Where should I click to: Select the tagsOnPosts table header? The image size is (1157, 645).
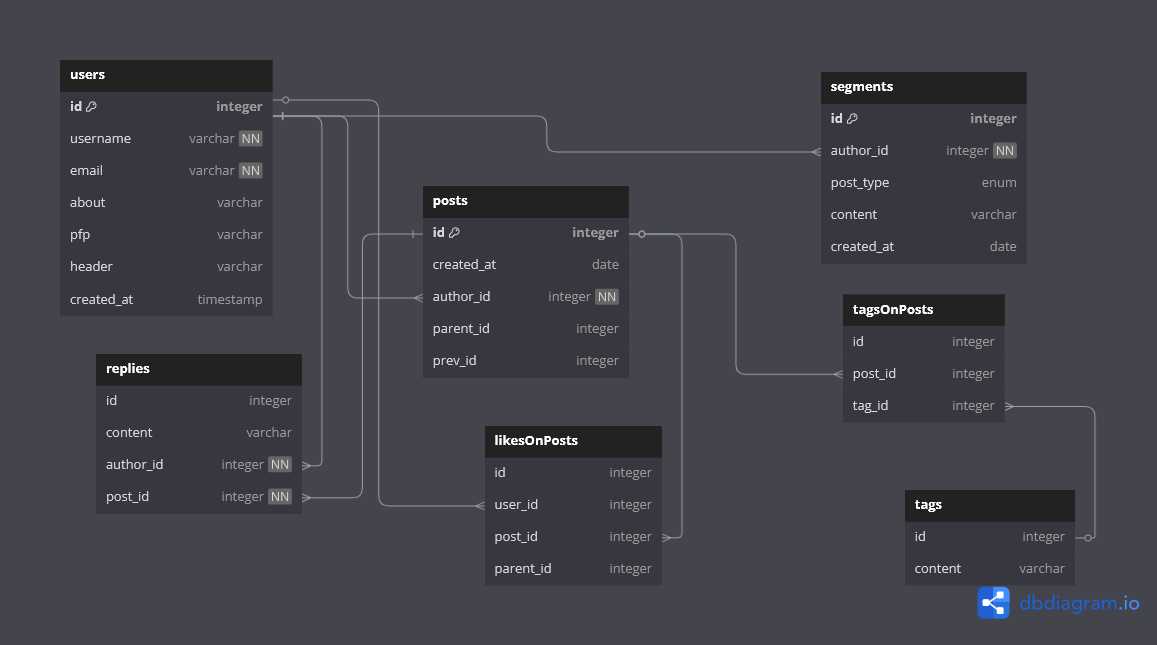(x=923, y=310)
